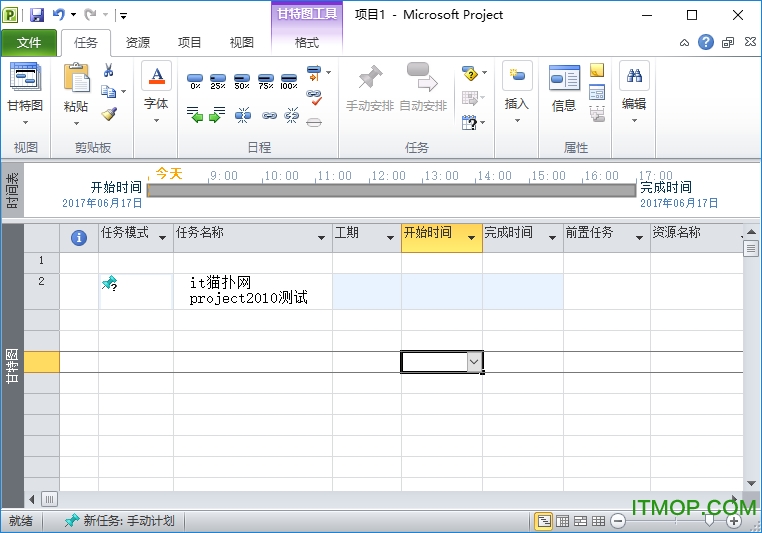Undo the last action
The width and height of the screenshot is (762, 533).
click(58, 15)
